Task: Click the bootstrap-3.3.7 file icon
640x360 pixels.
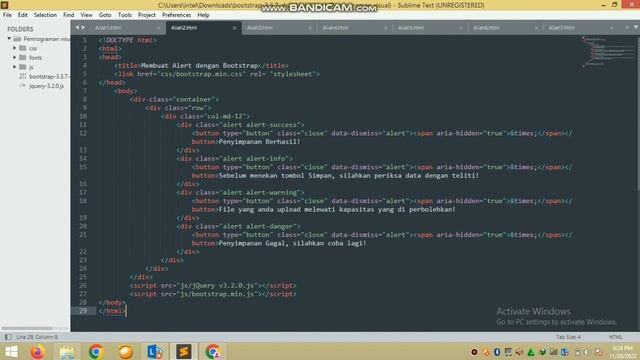Action: (x=23, y=76)
